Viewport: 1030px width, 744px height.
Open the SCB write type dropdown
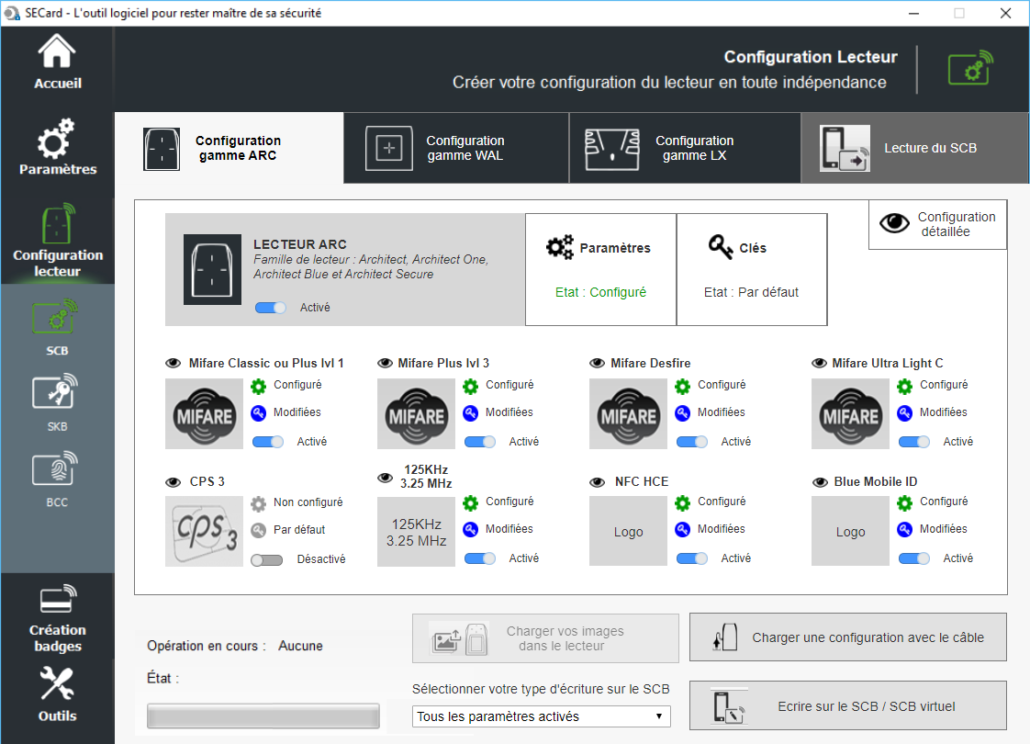pos(541,716)
